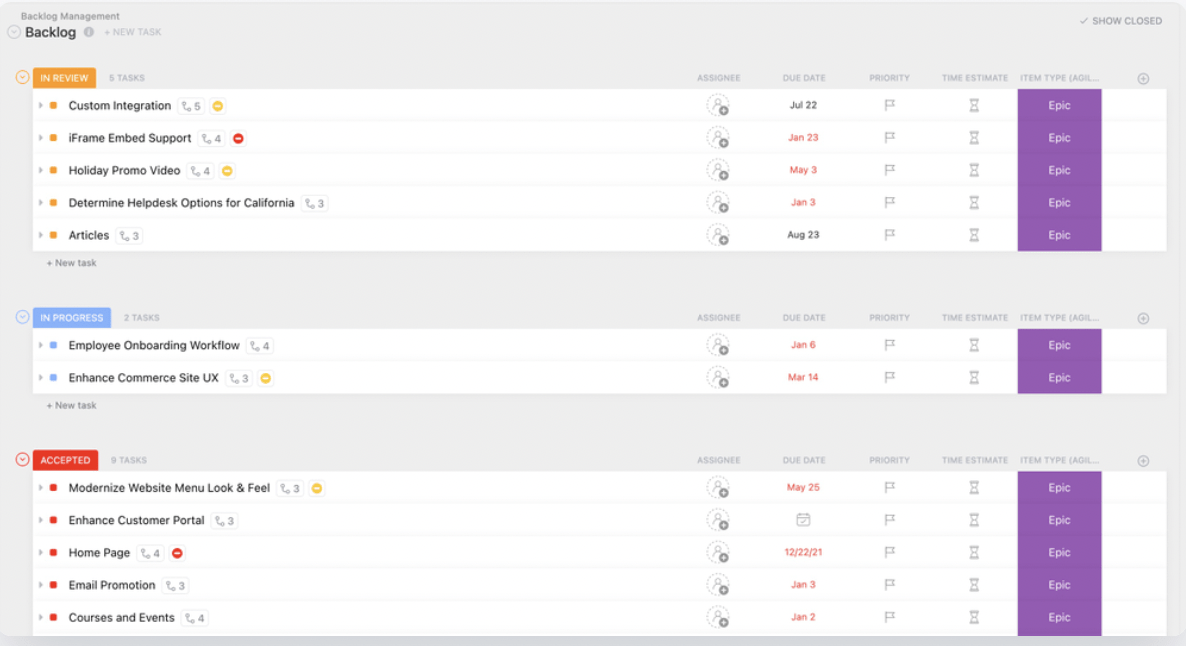Assign user to Determine Helpdesk Options task
1186x646 pixels.
point(718,203)
